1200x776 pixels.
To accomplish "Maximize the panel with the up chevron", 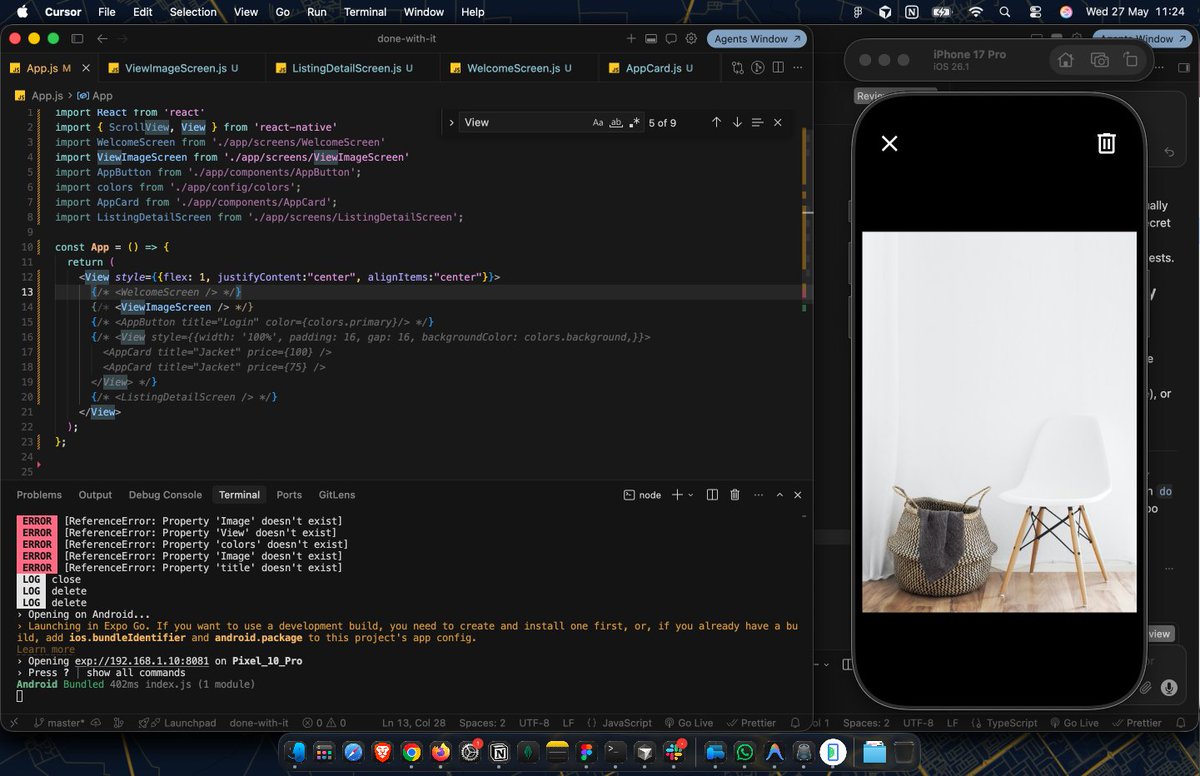I will [x=779, y=495].
